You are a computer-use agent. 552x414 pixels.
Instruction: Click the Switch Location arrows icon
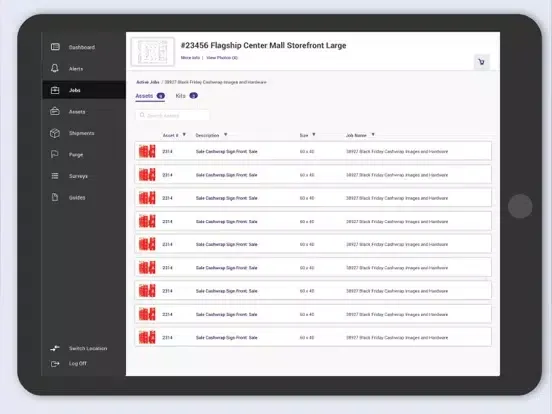point(55,349)
